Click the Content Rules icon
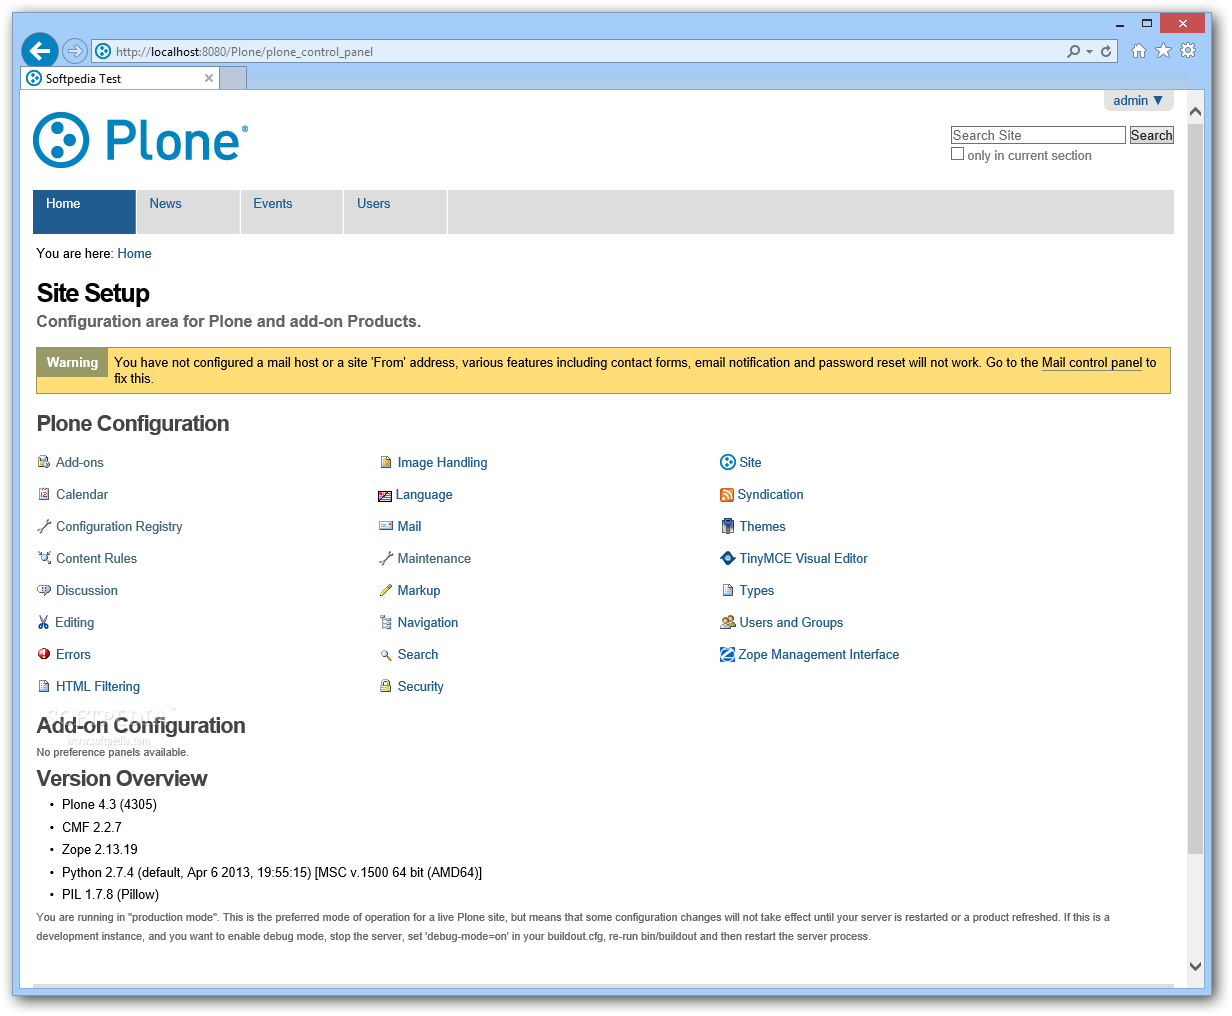Screen dimensions: 1232x1016 44,558
